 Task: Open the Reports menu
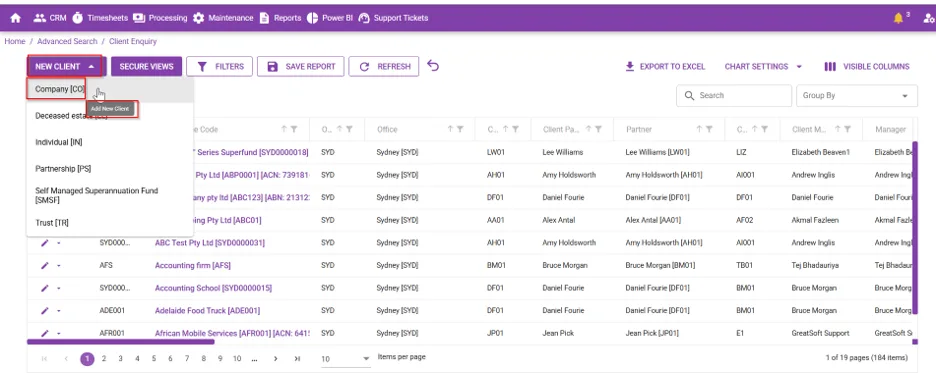(x=280, y=18)
